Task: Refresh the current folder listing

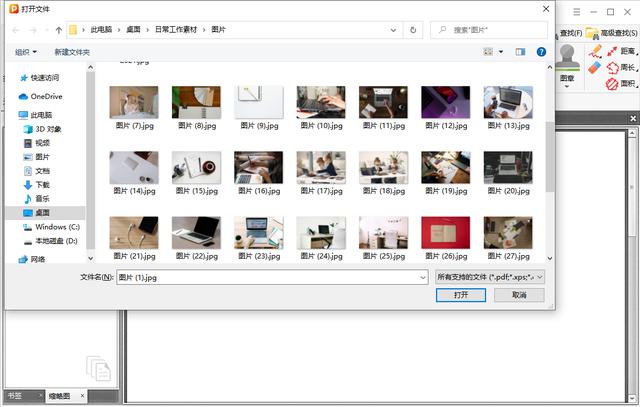Action: coord(413,30)
